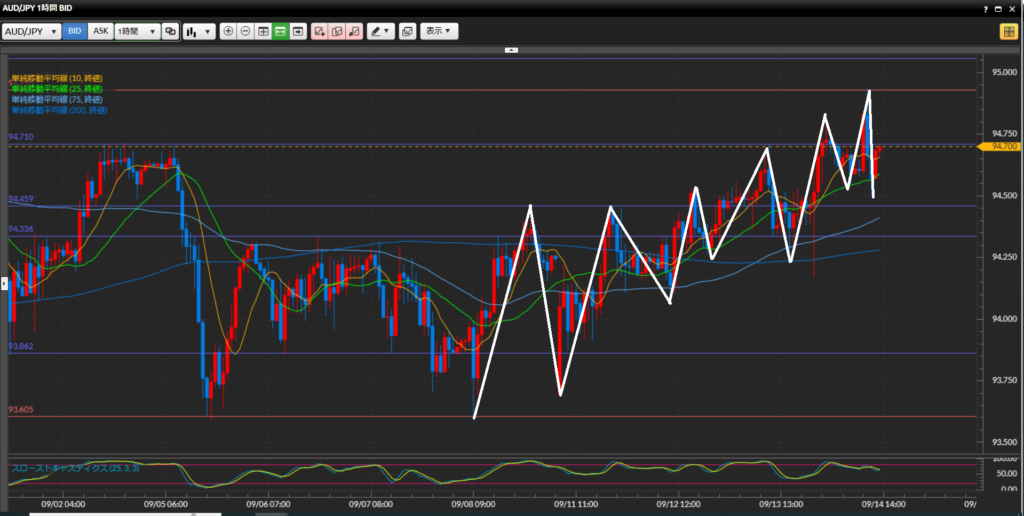Open the drawing pen tool menu
The image size is (1024, 516).
pyautogui.click(x=380, y=31)
